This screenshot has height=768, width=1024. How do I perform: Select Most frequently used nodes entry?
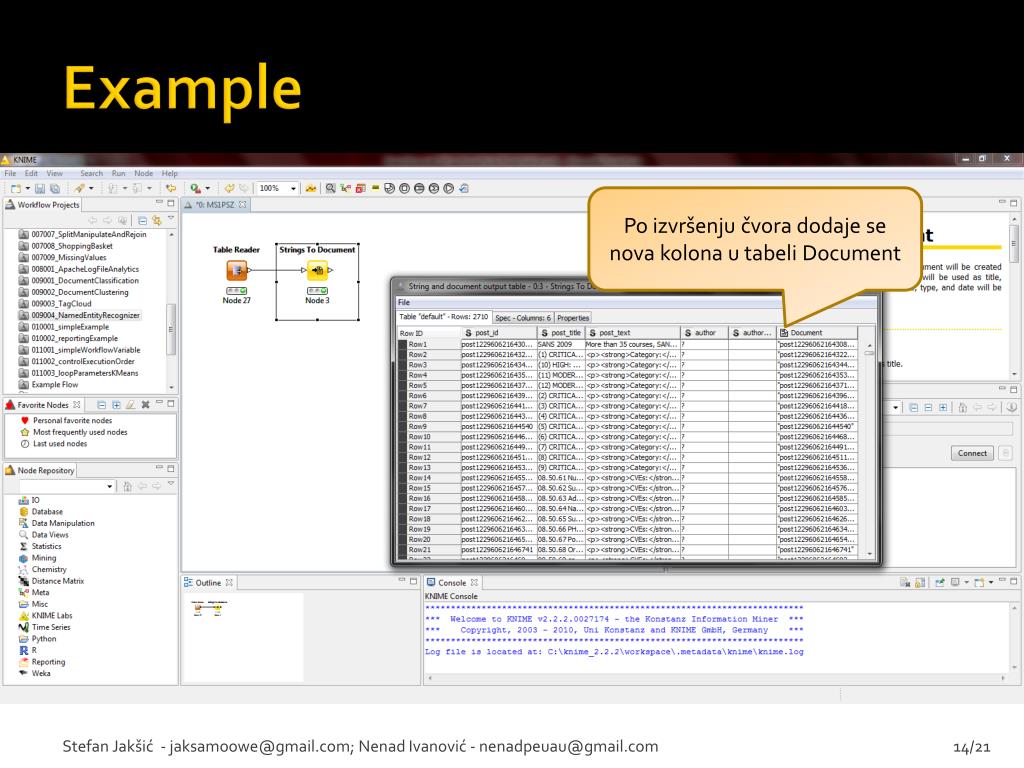73,432
